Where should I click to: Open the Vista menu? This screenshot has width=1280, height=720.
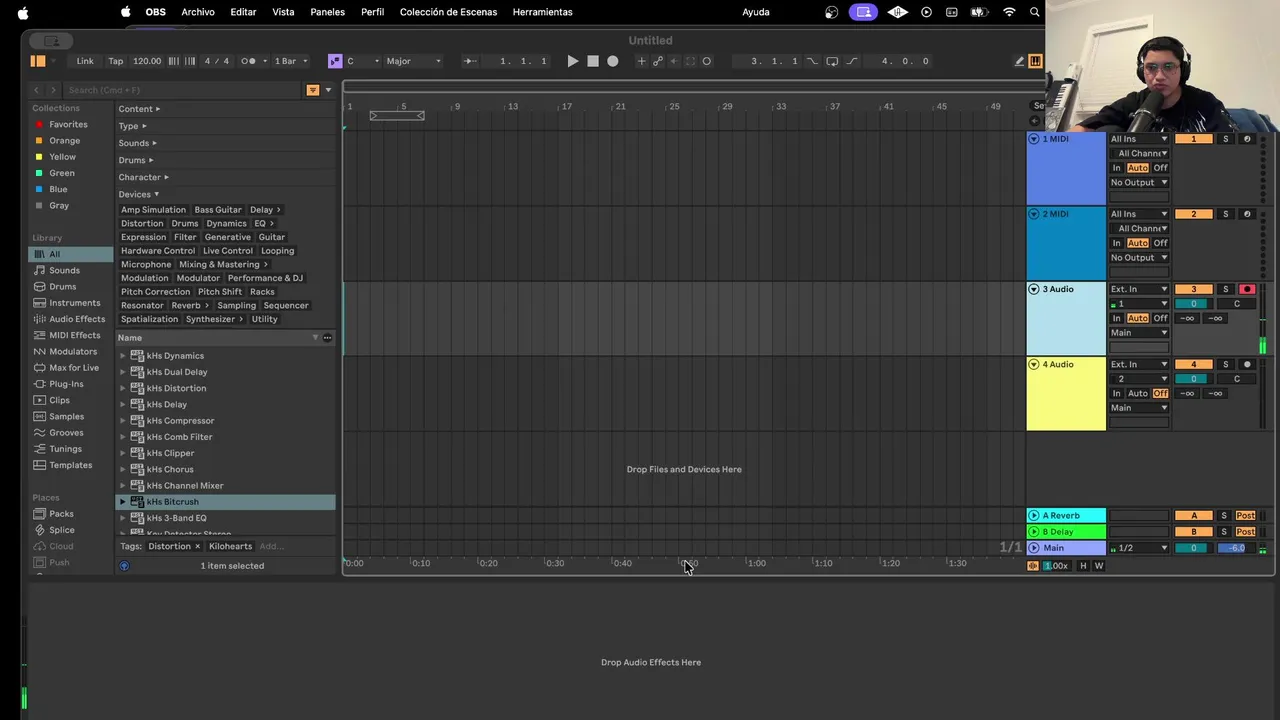pos(283,12)
